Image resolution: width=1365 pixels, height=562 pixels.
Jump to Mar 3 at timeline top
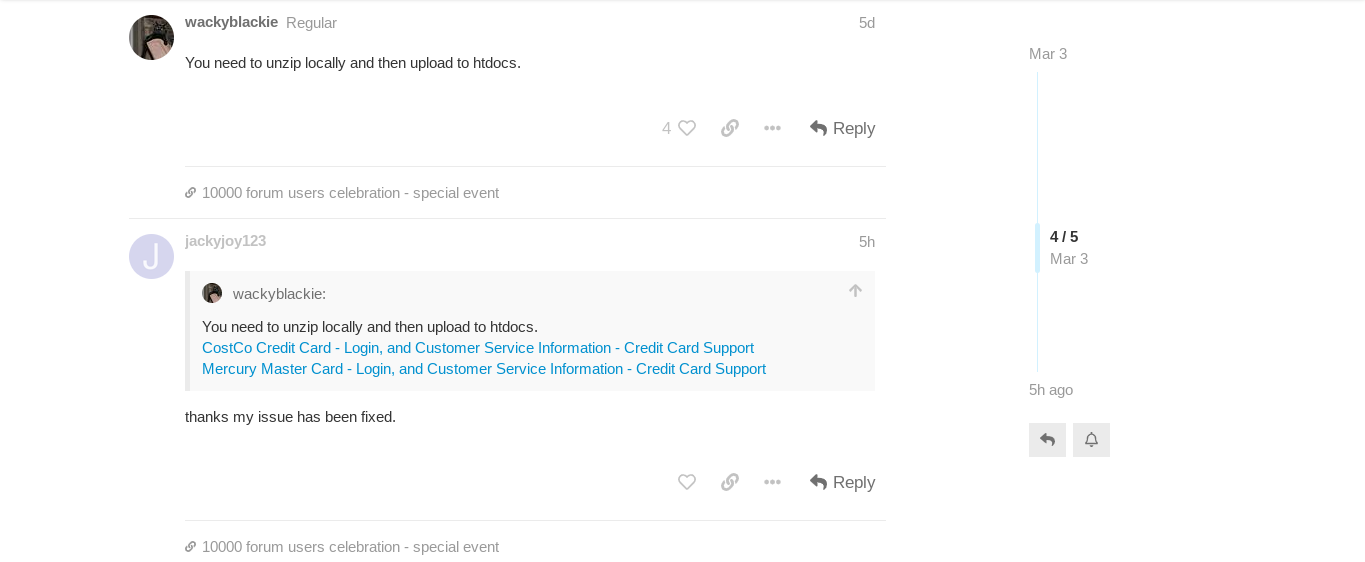1048,54
